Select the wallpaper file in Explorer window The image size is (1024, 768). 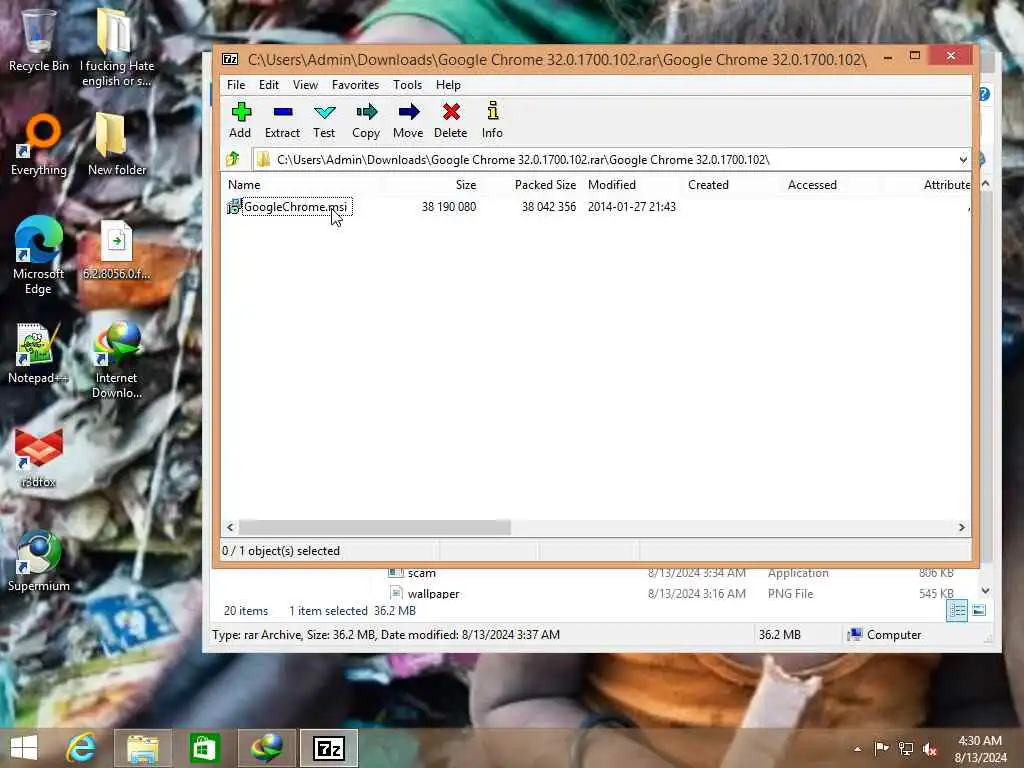click(433, 594)
